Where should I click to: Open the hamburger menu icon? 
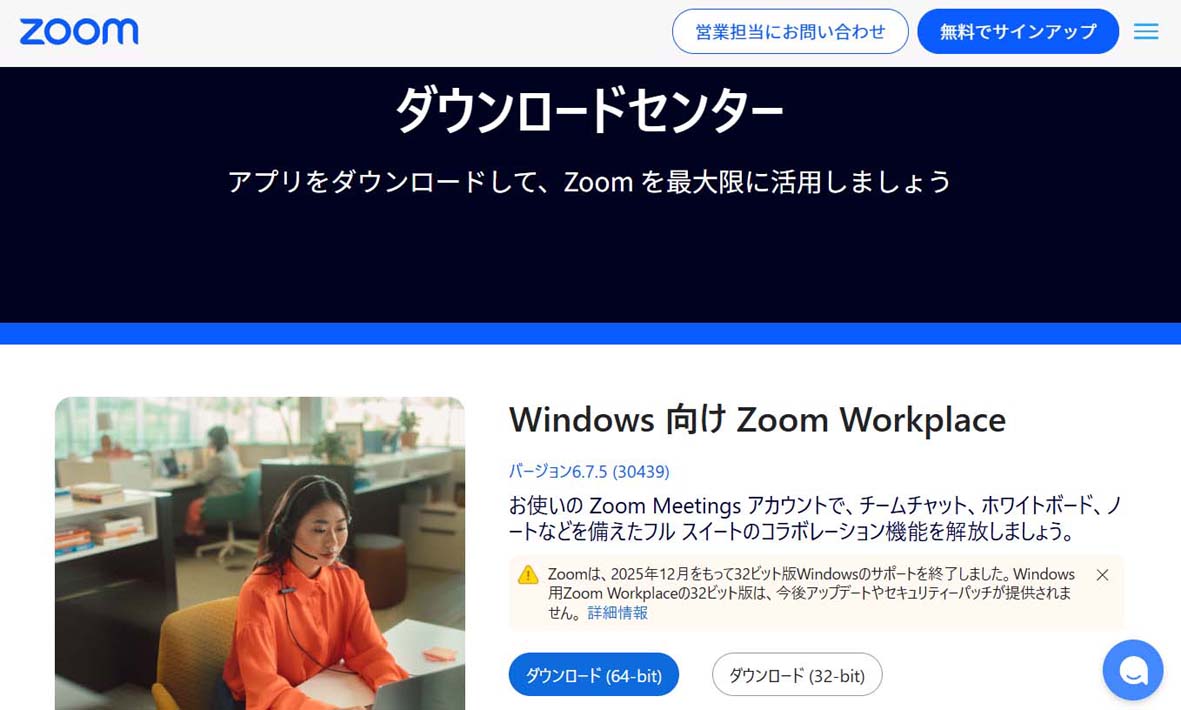(1146, 32)
